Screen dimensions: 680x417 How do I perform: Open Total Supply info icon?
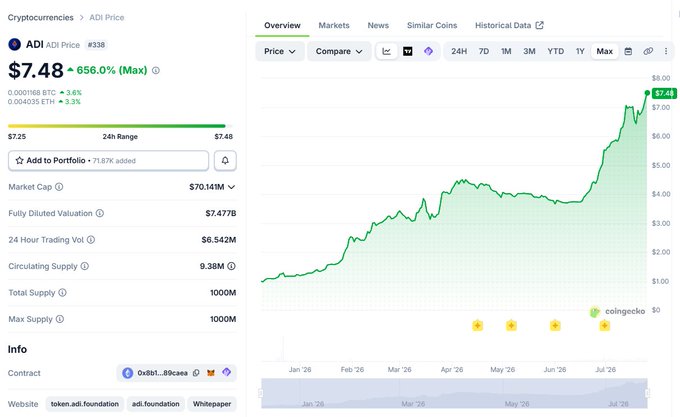click(62, 293)
